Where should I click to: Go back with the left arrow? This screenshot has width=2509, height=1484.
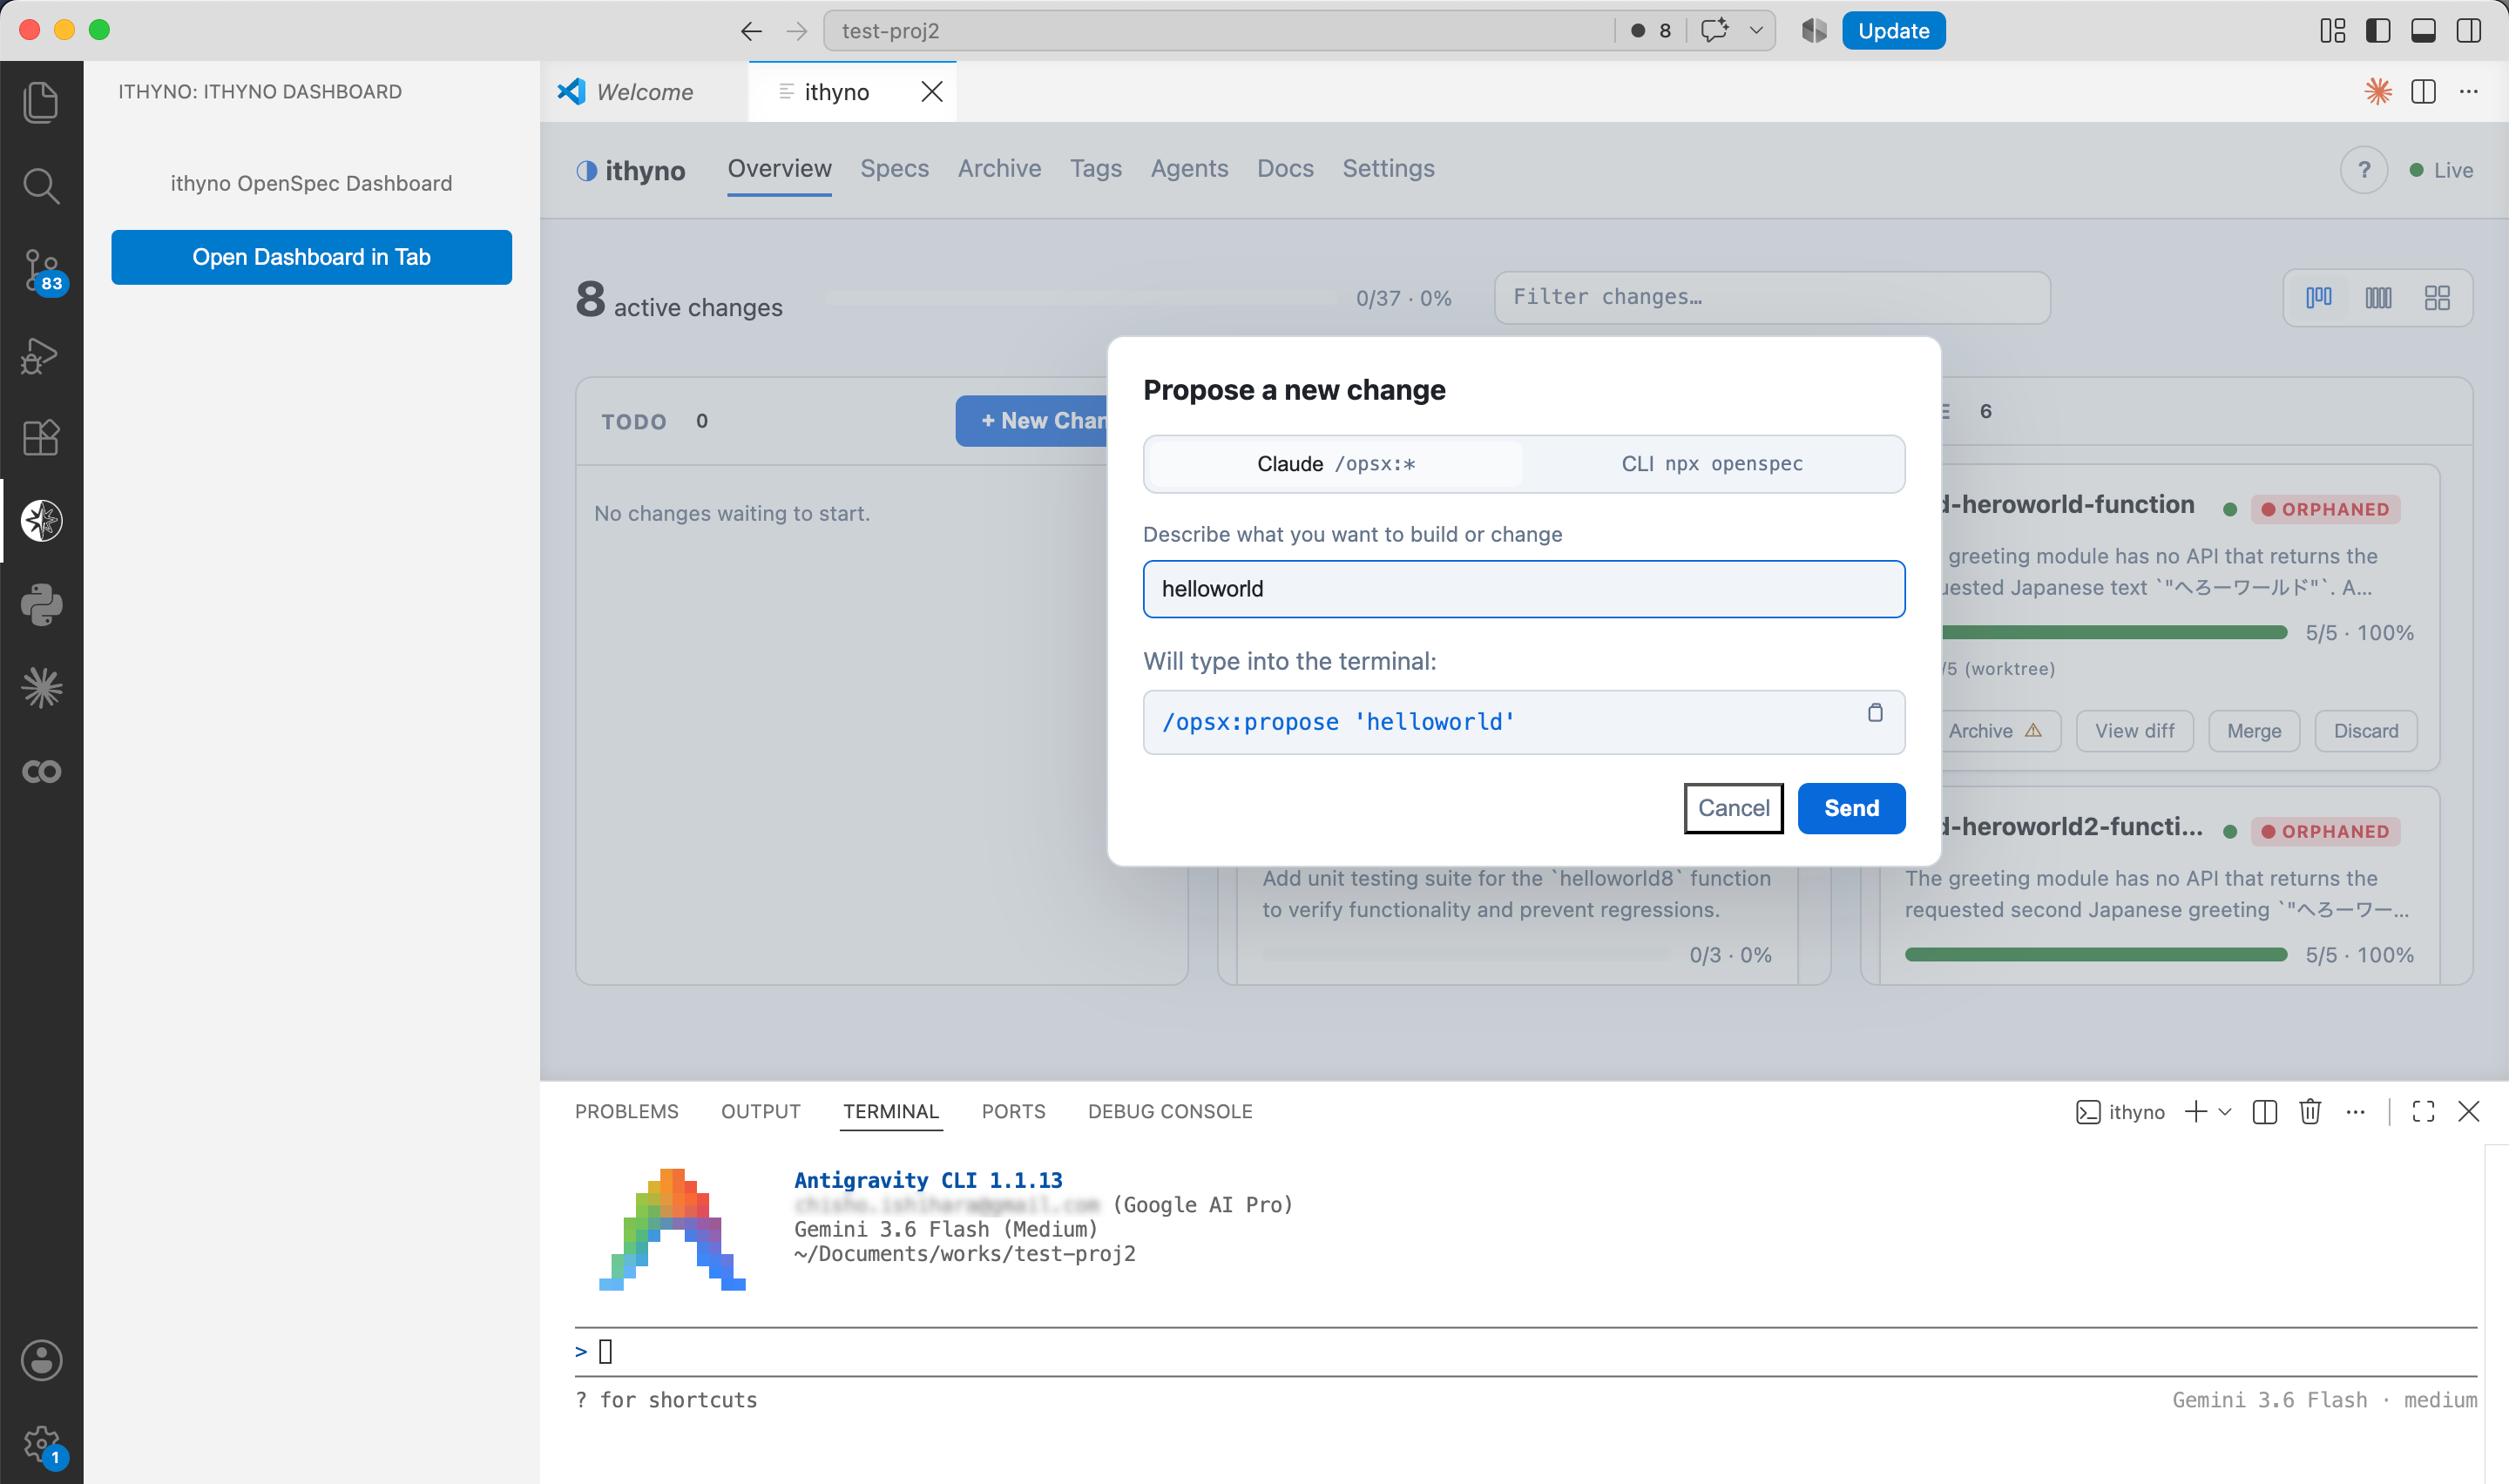(x=751, y=31)
